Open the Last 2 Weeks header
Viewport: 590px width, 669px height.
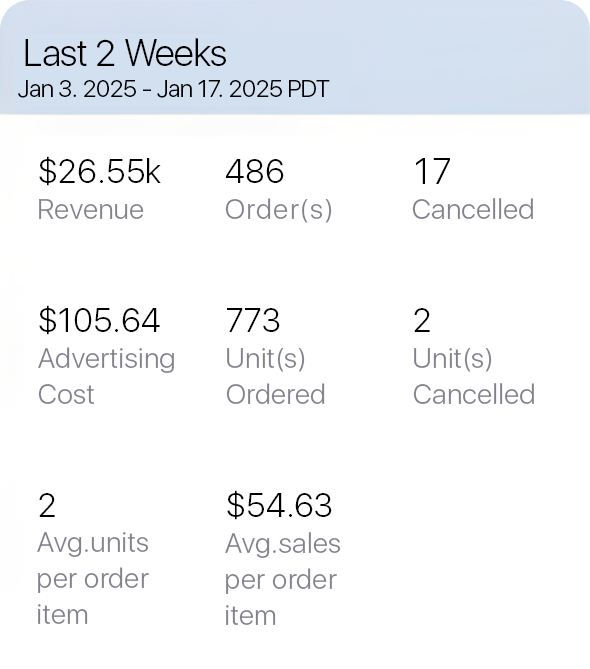pyautogui.click(x=295, y=57)
